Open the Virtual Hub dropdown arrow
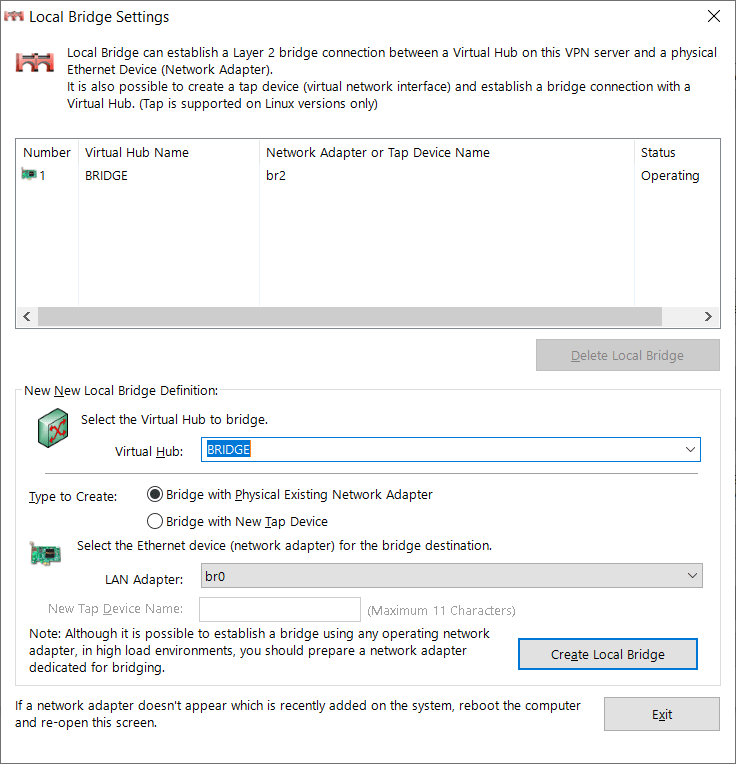736x764 pixels. coord(690,449)
